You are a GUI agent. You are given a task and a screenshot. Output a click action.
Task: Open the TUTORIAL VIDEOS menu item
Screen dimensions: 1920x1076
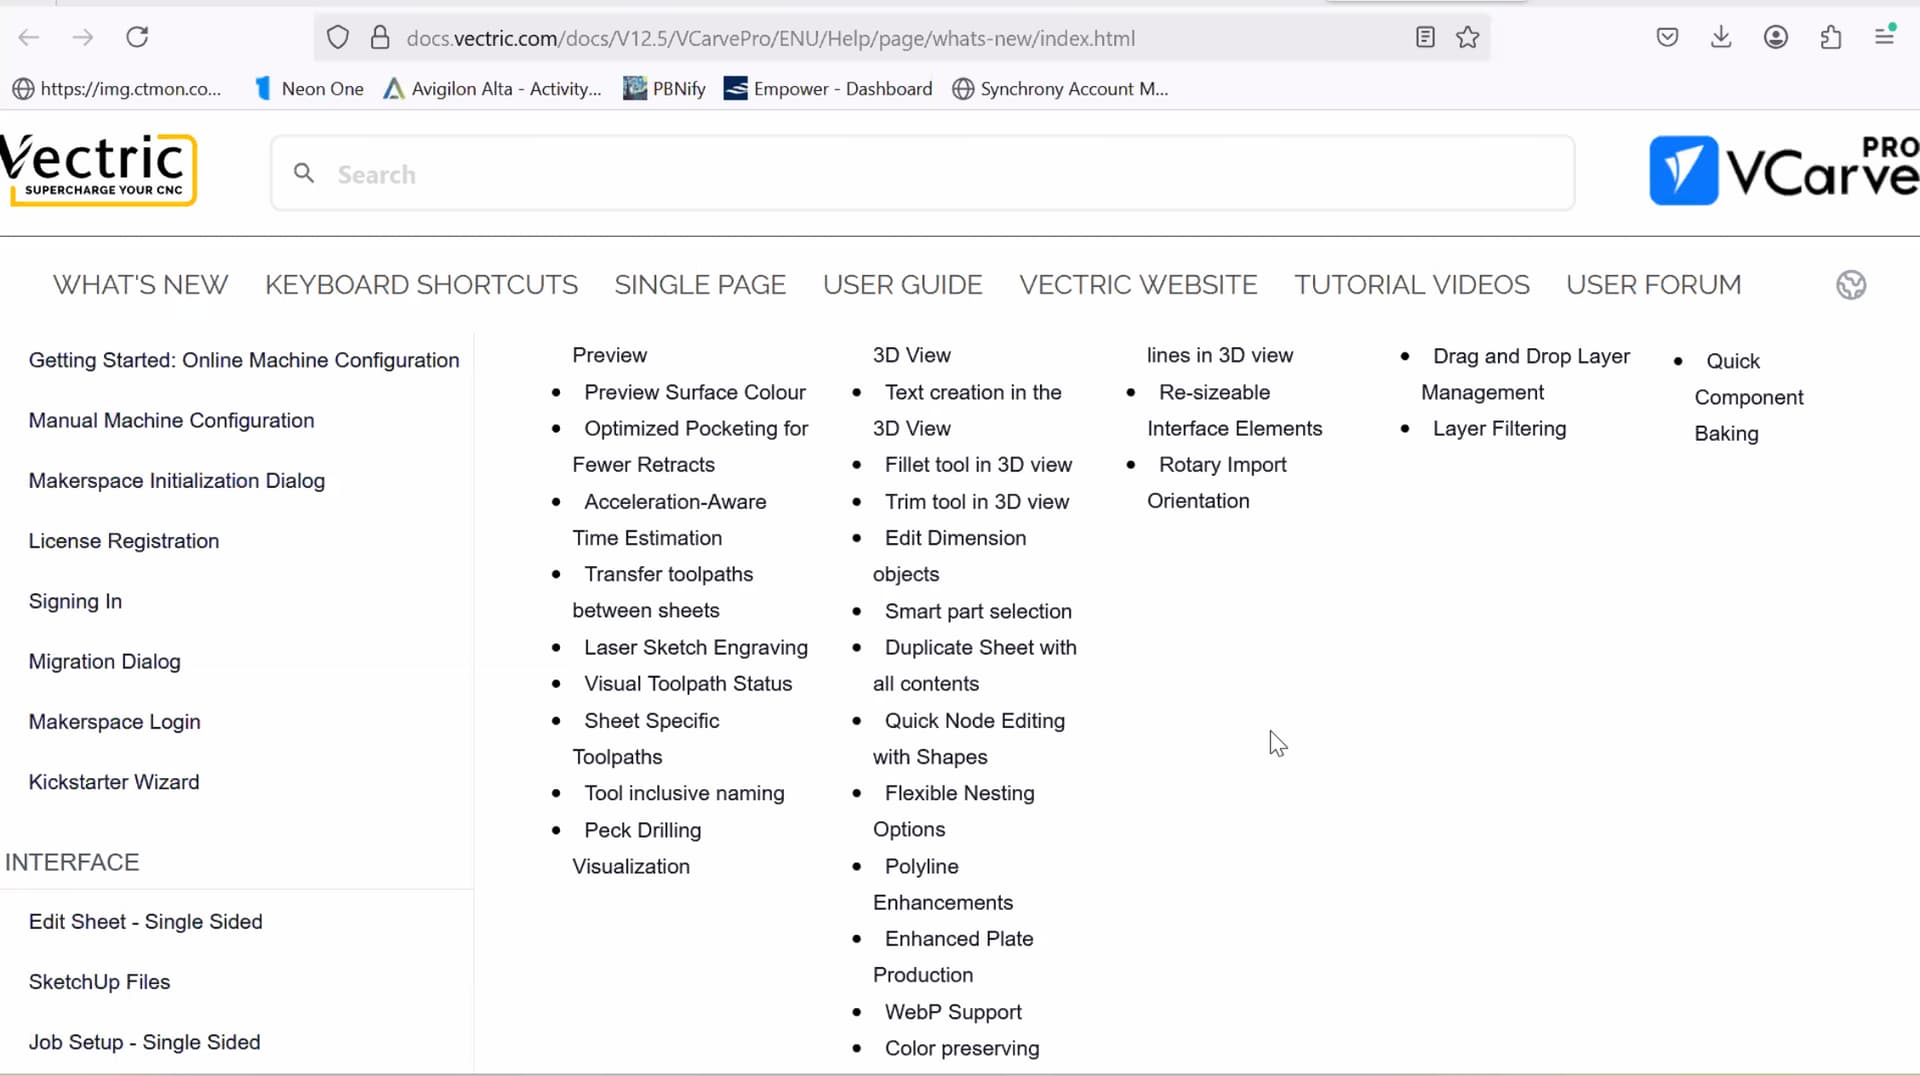1412,285
